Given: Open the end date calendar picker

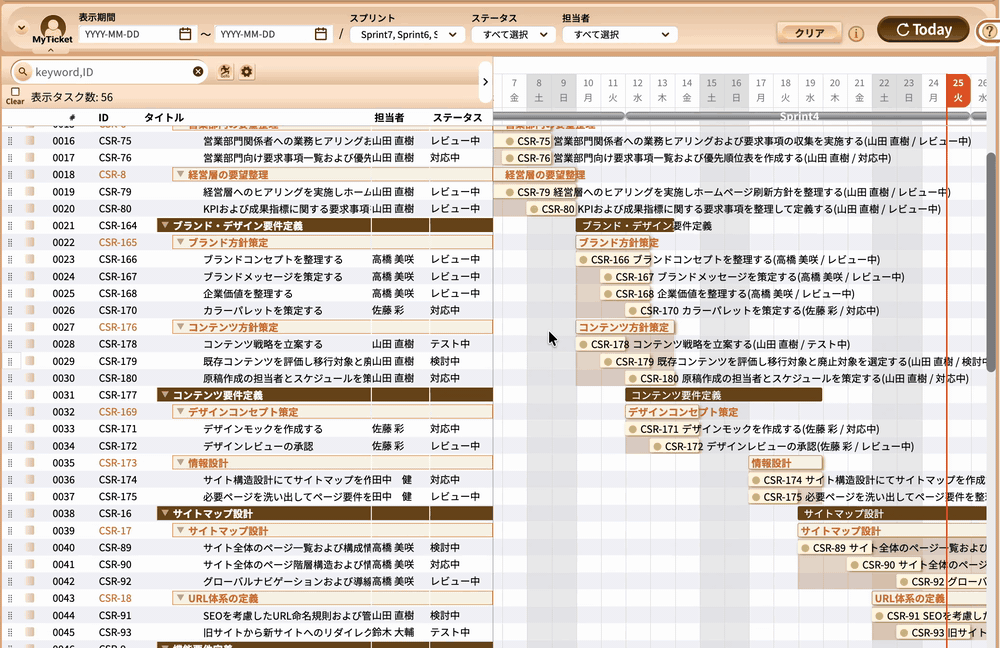Looking at the screenshot, I should pyautogui.click(x=321, y=34).
